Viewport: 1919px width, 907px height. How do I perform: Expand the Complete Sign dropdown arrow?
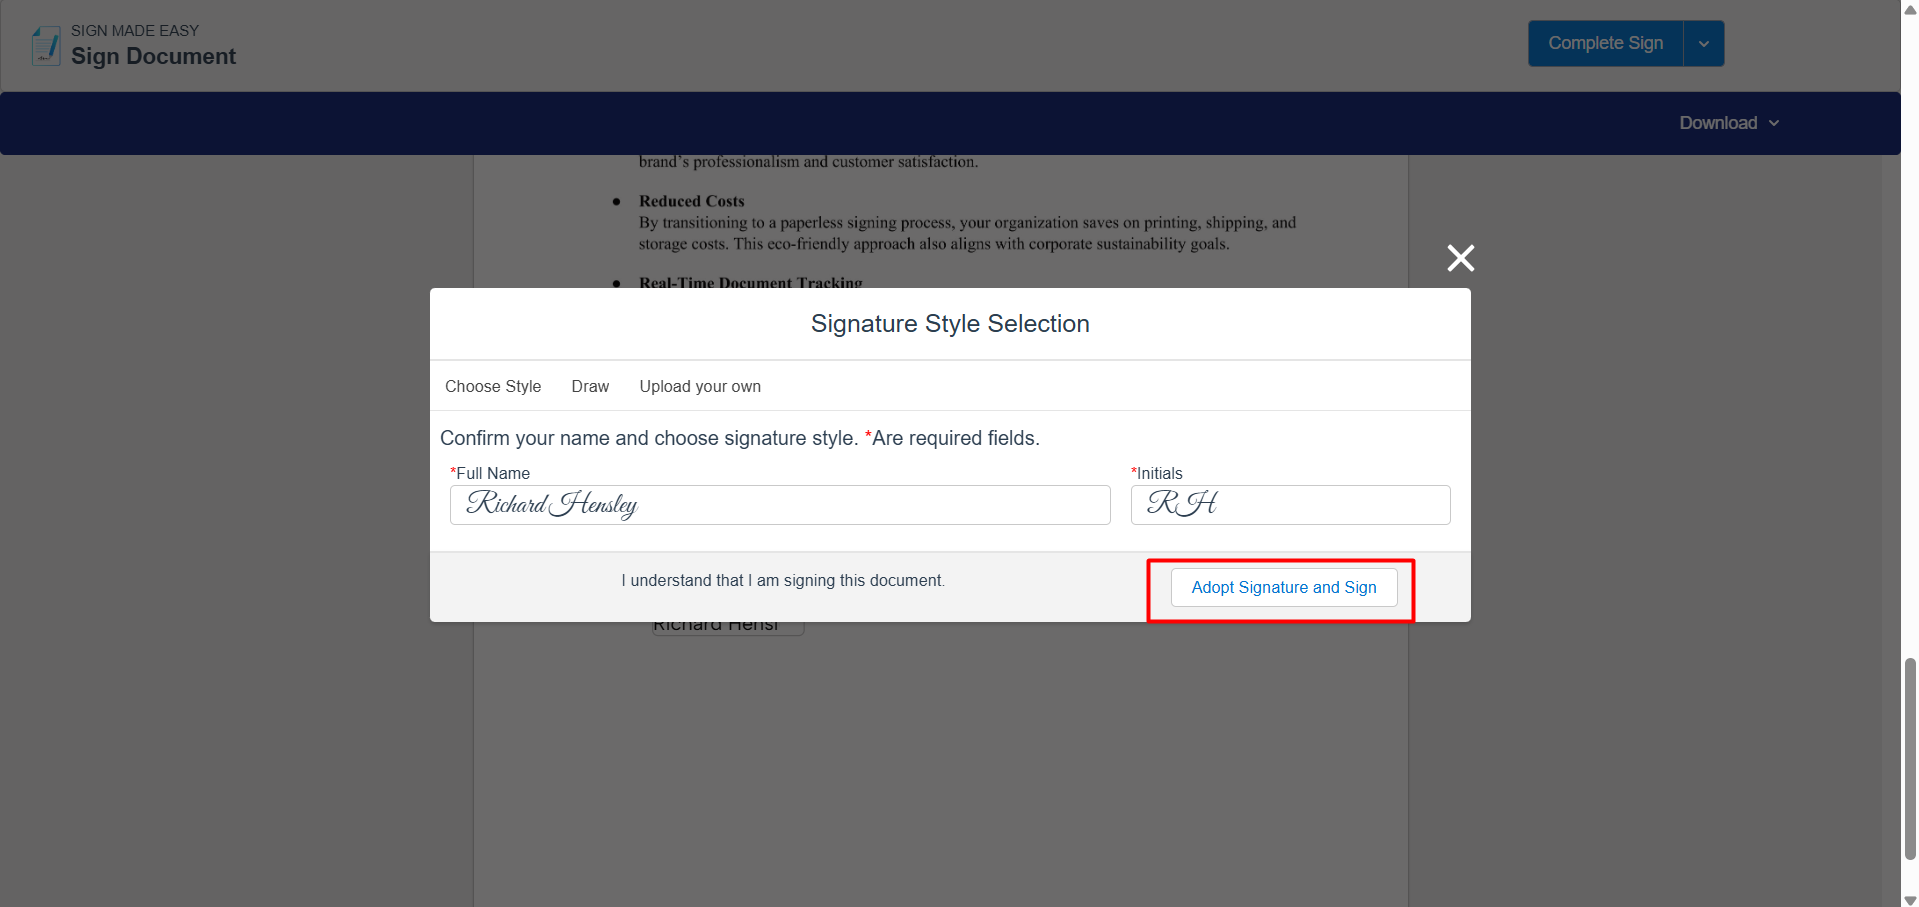click(x=1704, y=43)
